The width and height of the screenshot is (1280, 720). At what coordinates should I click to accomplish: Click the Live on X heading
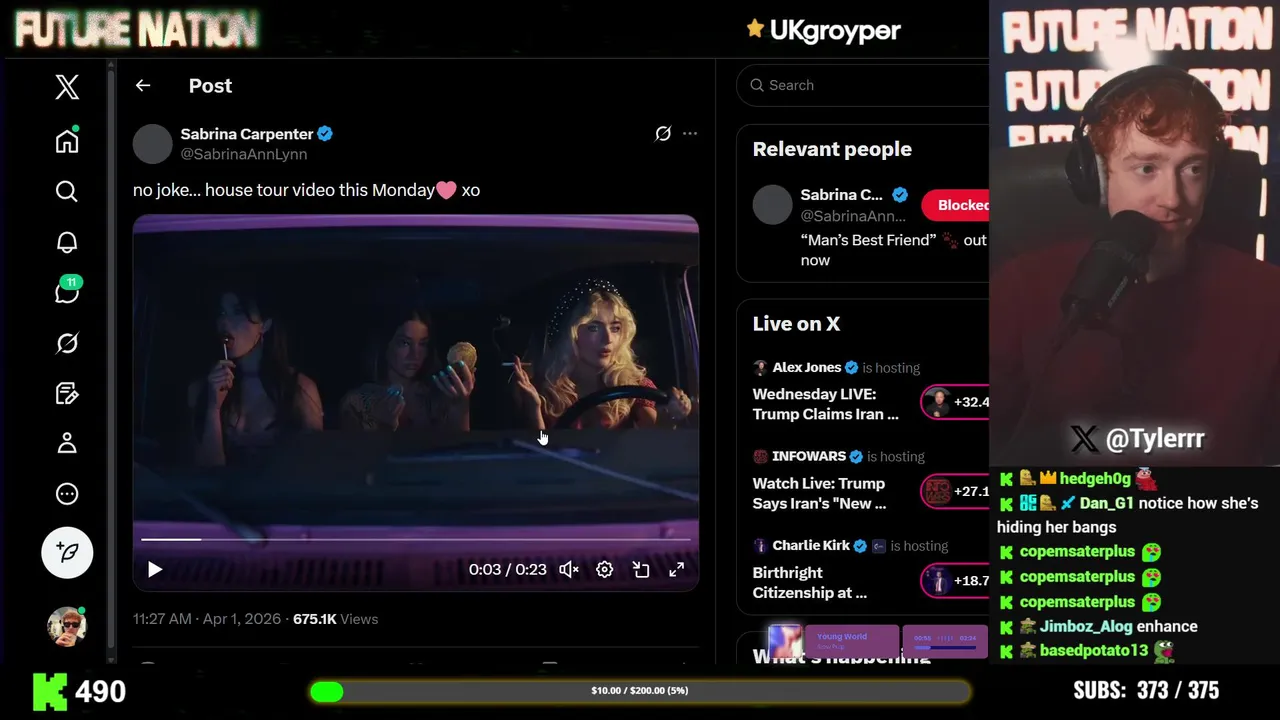tap(796, 324)
